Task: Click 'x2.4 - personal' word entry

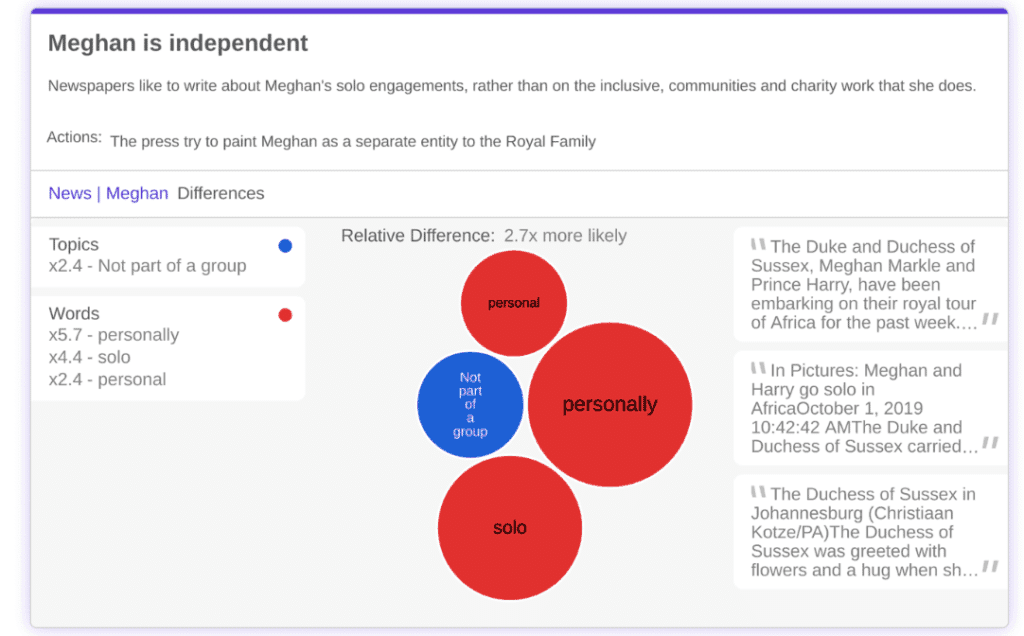Action: [108, 379]
